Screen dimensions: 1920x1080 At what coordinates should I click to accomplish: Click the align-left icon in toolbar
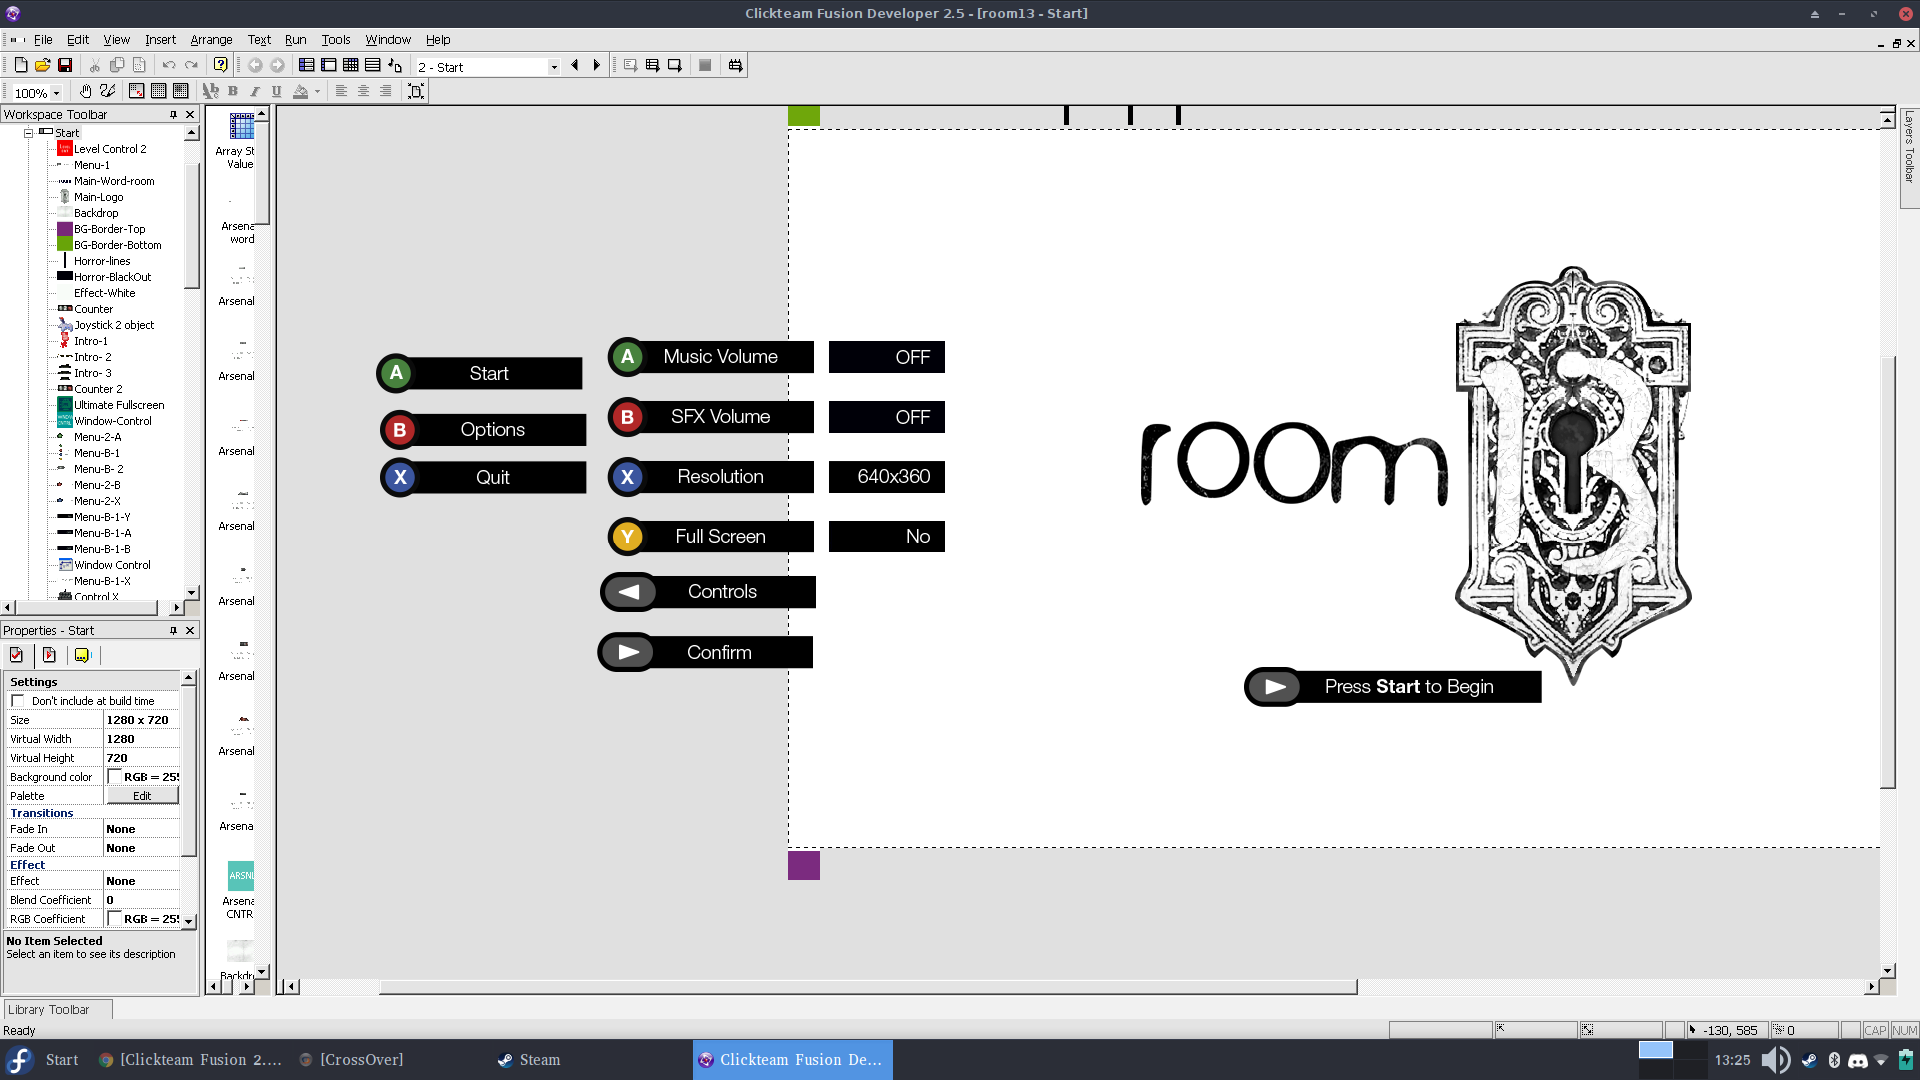tap(342, 90)
